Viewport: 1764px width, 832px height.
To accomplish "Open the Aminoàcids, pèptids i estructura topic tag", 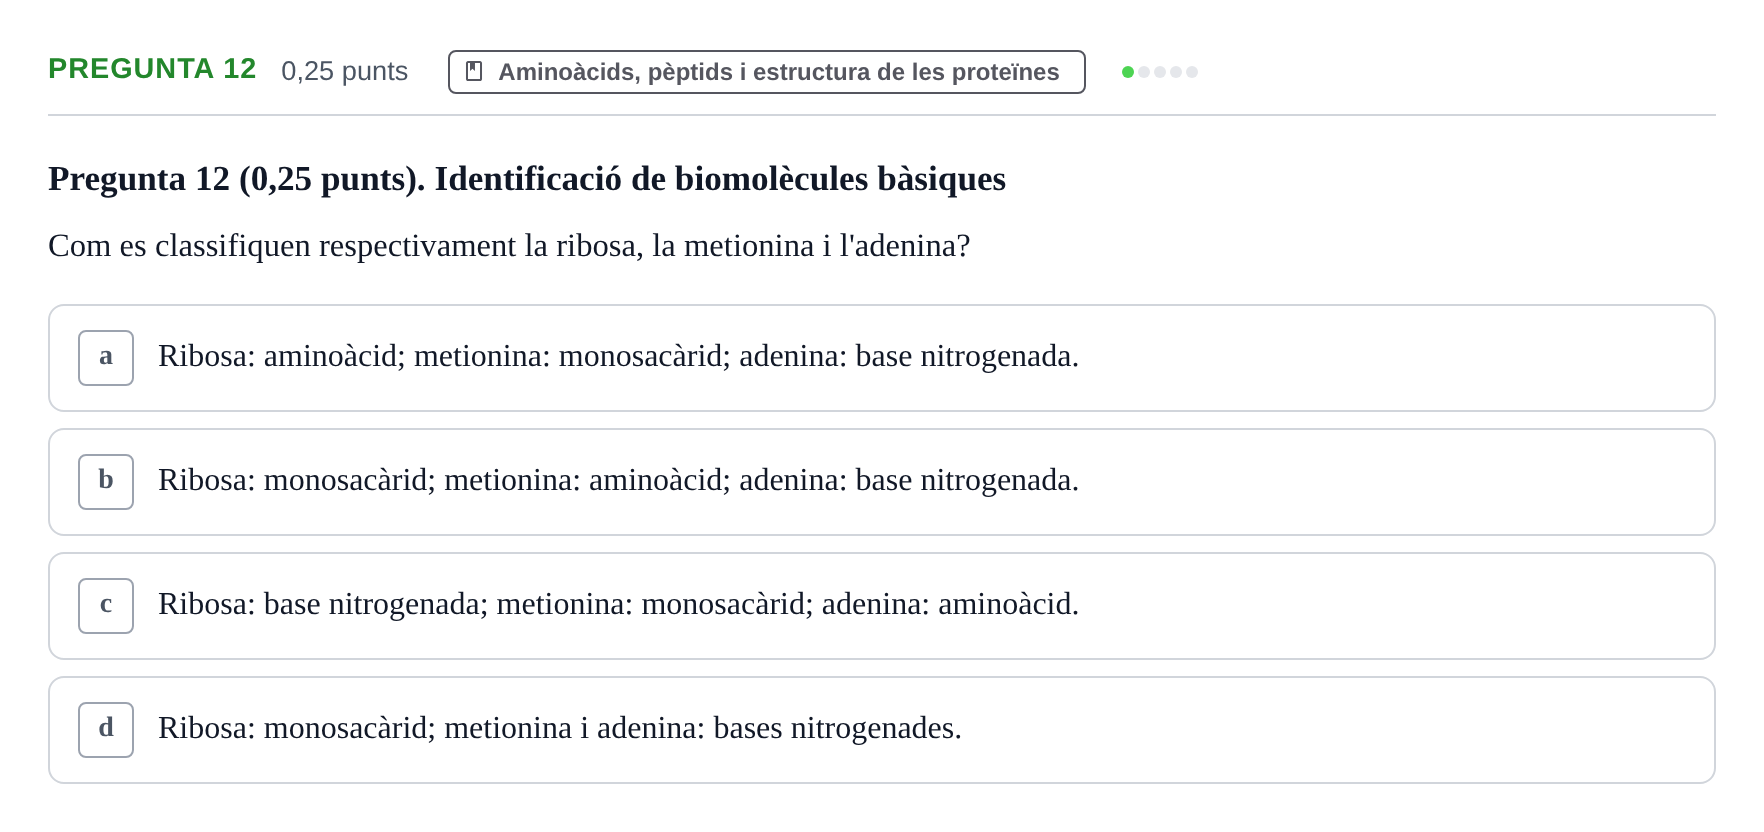I will point(767,72).
